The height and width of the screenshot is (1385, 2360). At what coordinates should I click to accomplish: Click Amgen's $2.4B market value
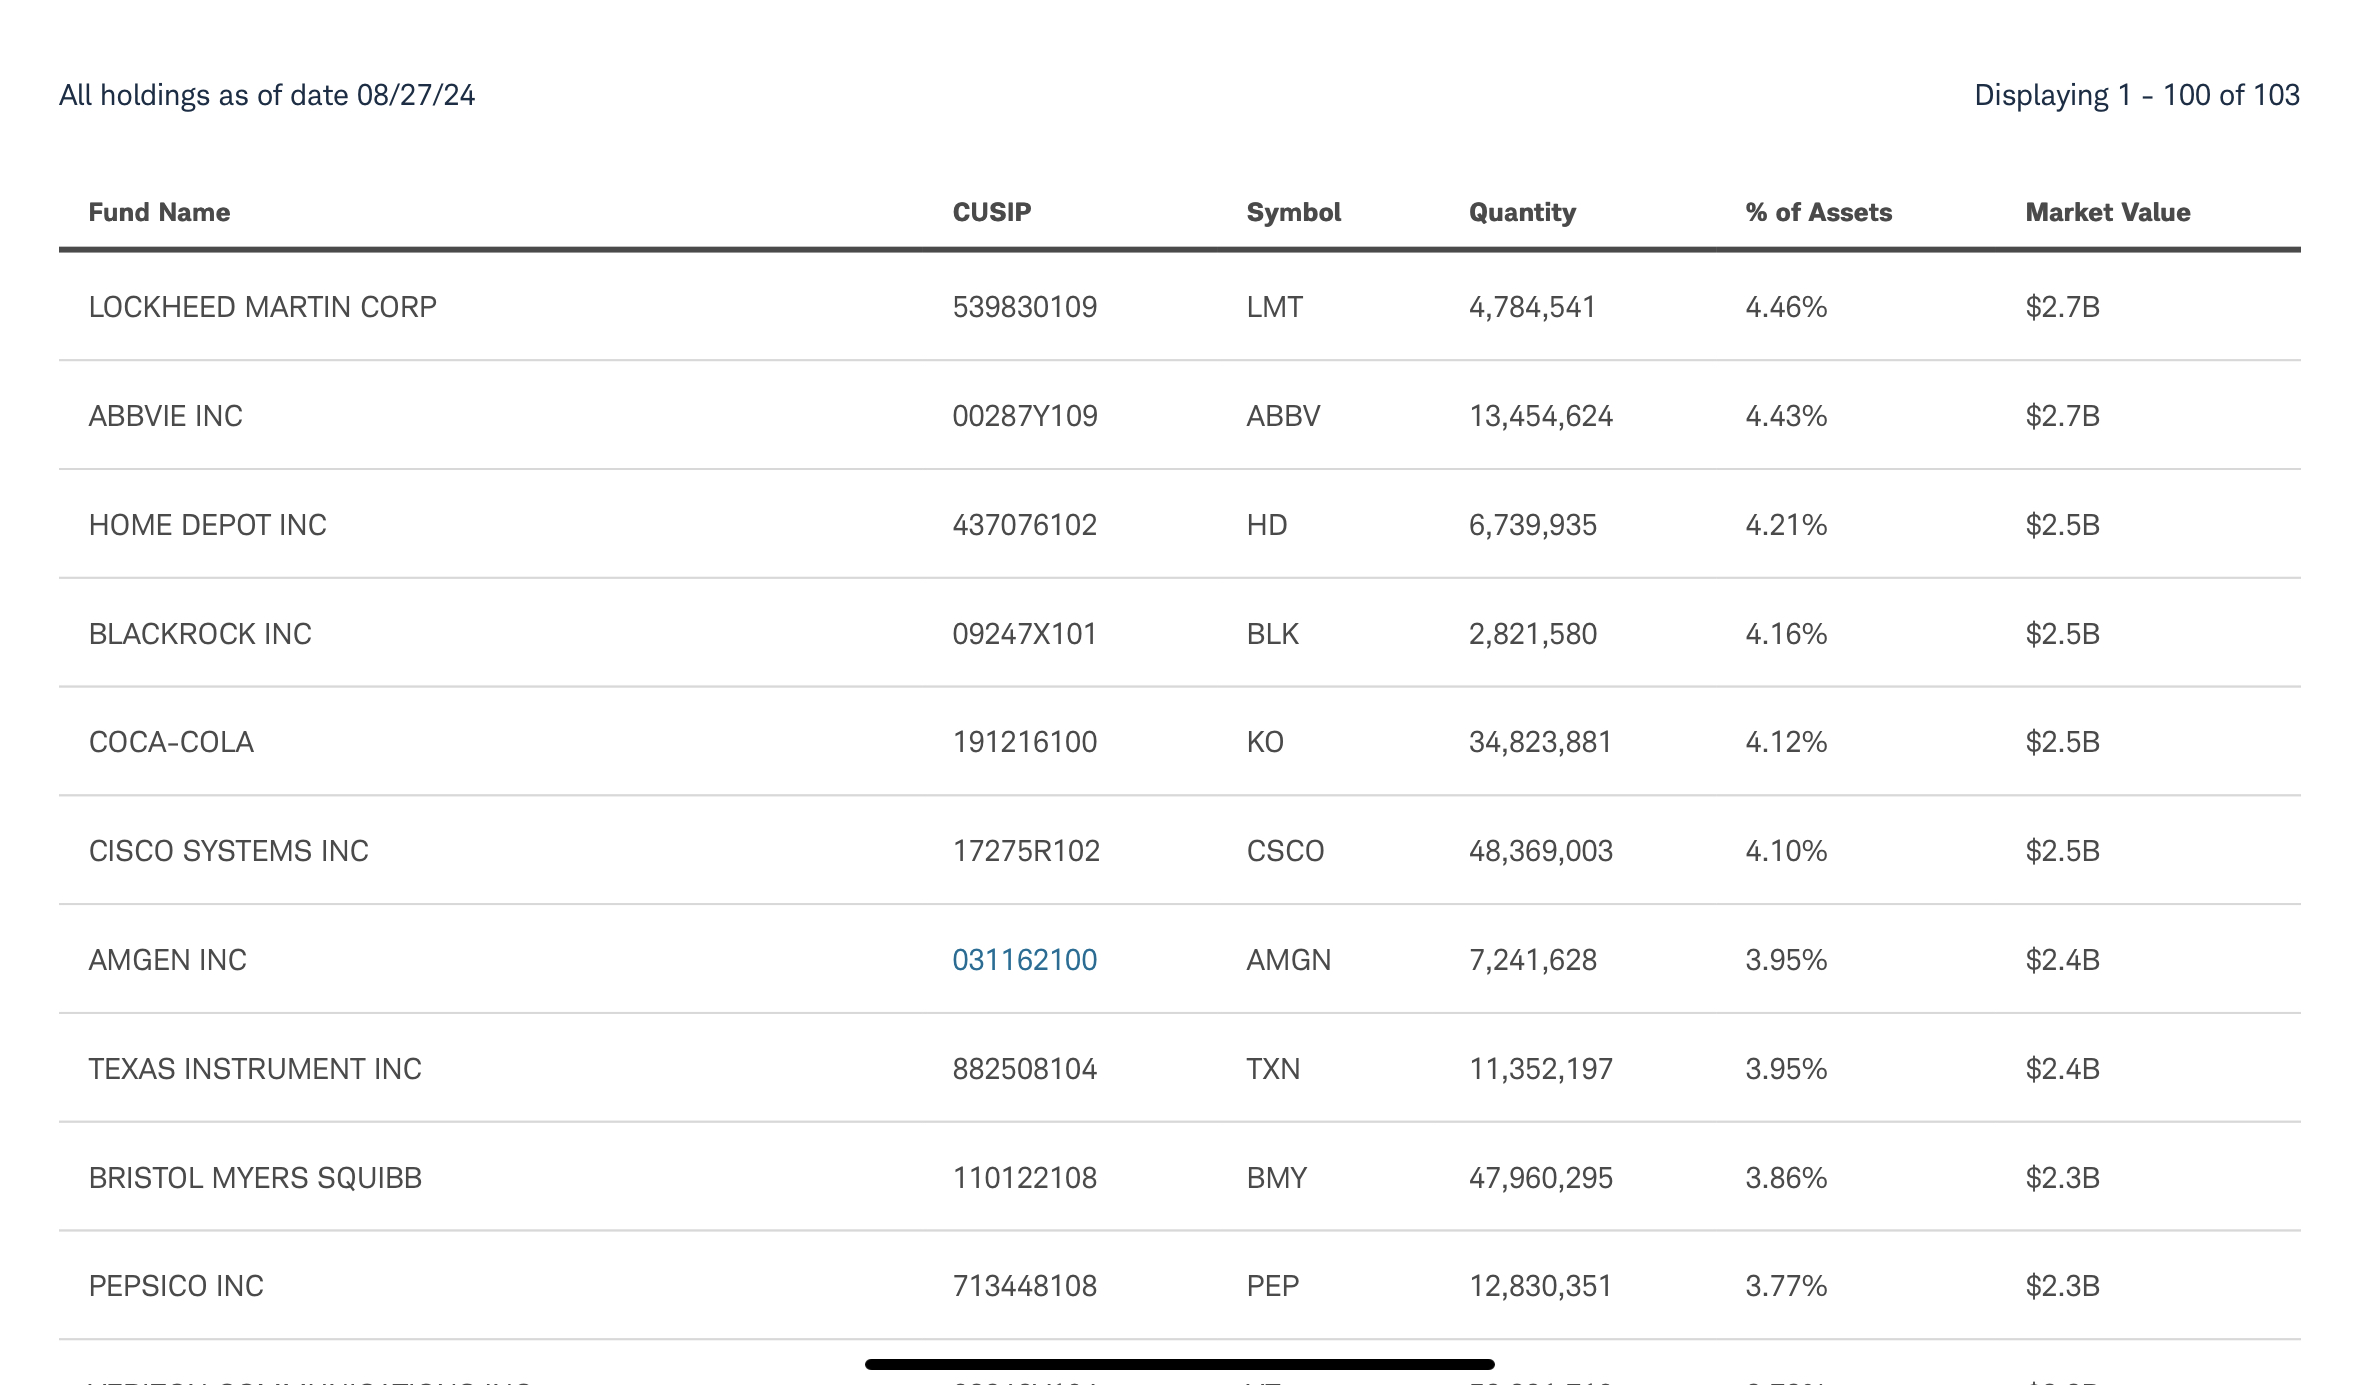(x=2062, y=960)
